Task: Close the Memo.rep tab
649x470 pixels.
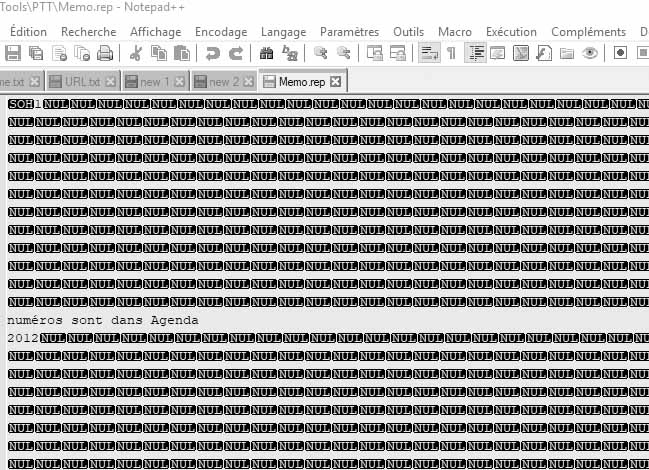Action: 336,82
